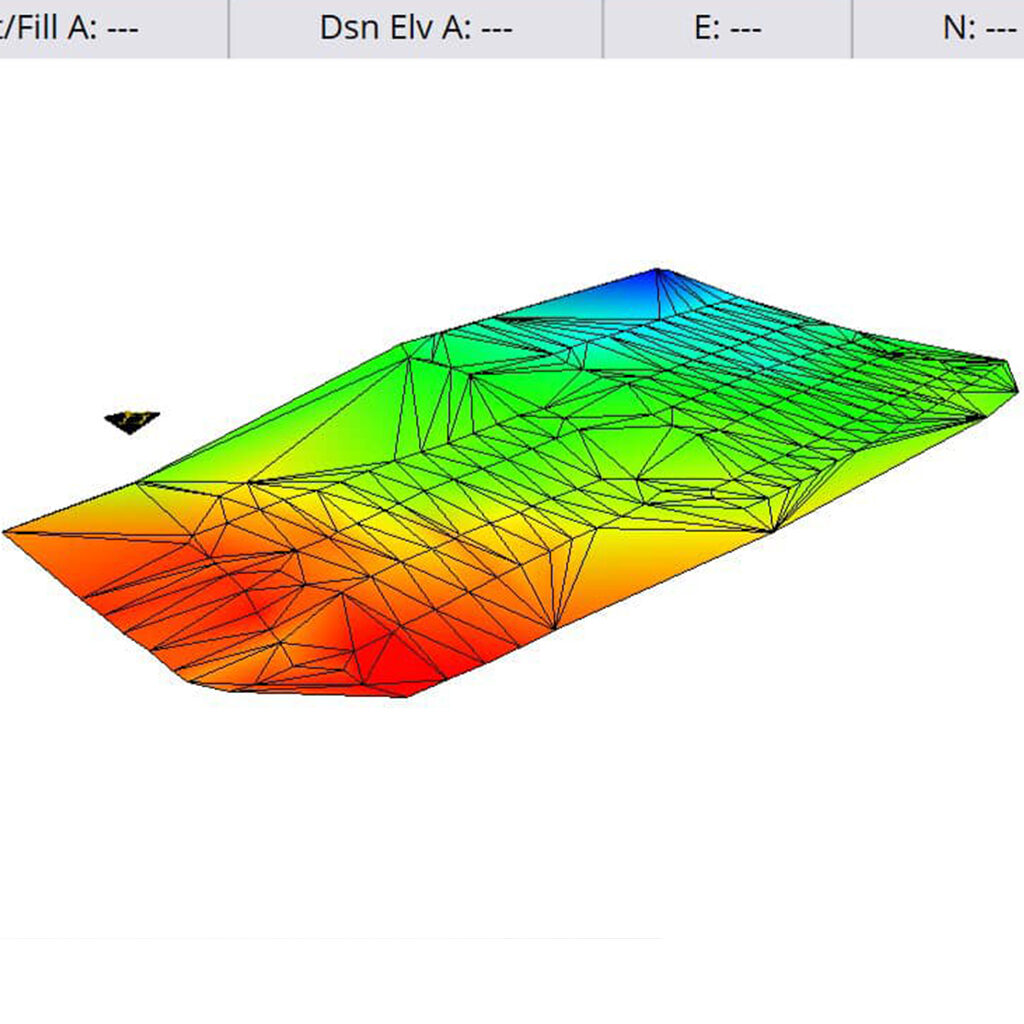Image resolution: width=1024 pixels, height=1024 pixels.
Task: Pick the dark blue peak vertex of the surface
Action: [658, 269]
